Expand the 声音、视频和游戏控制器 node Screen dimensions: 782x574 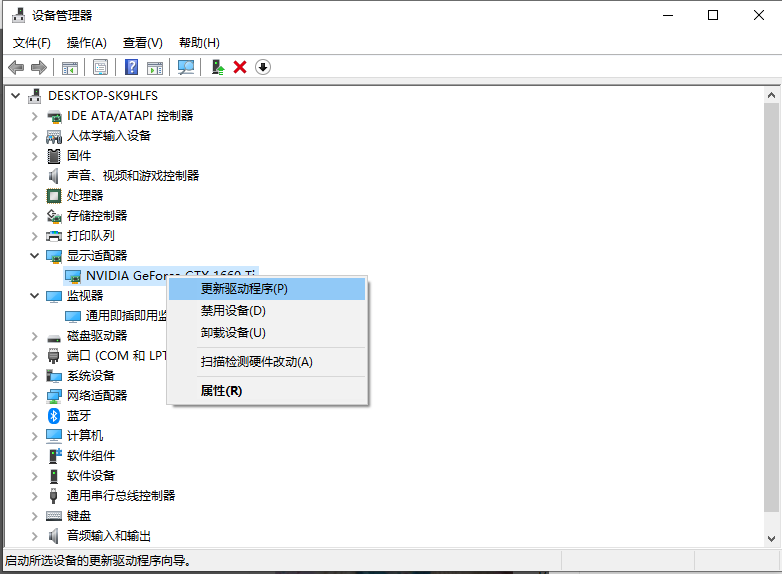34,176
